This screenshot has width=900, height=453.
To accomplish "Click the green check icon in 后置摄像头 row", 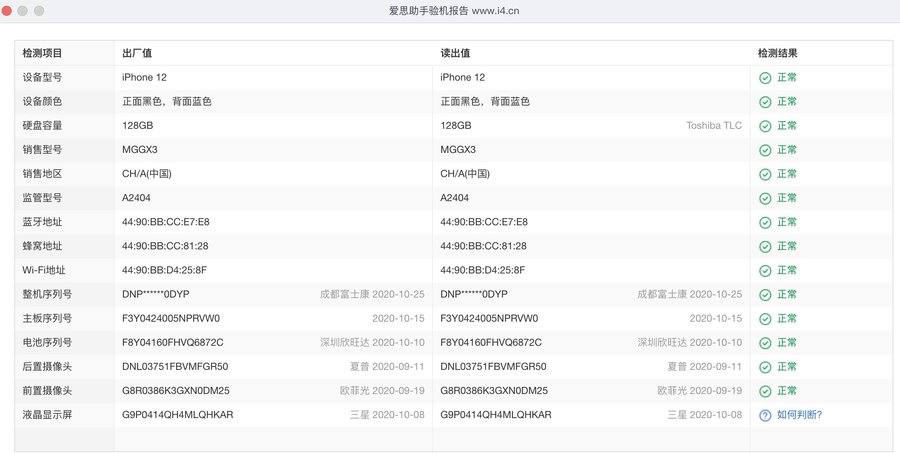I will 765,367.
